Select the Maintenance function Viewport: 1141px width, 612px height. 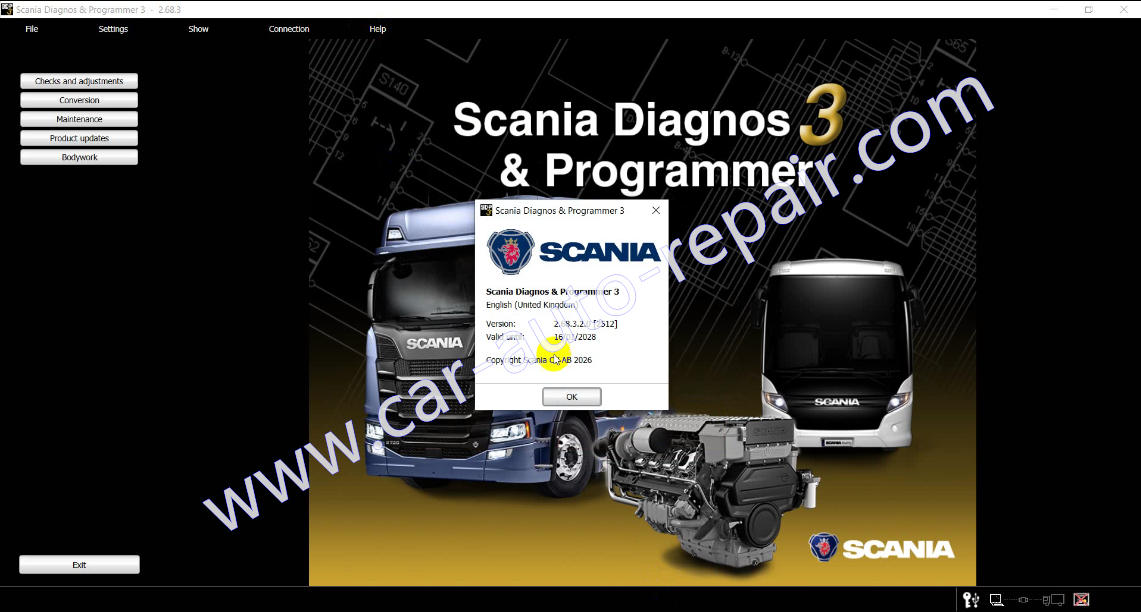pyautogui.click(x=78, y=118)
